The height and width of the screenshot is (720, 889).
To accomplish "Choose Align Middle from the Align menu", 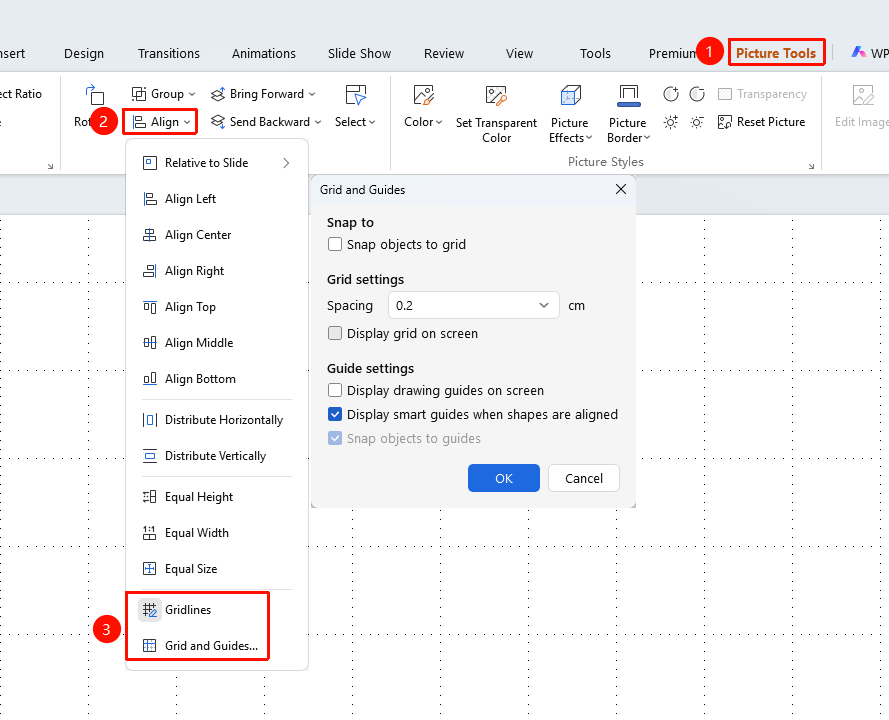I will point(217,343).
